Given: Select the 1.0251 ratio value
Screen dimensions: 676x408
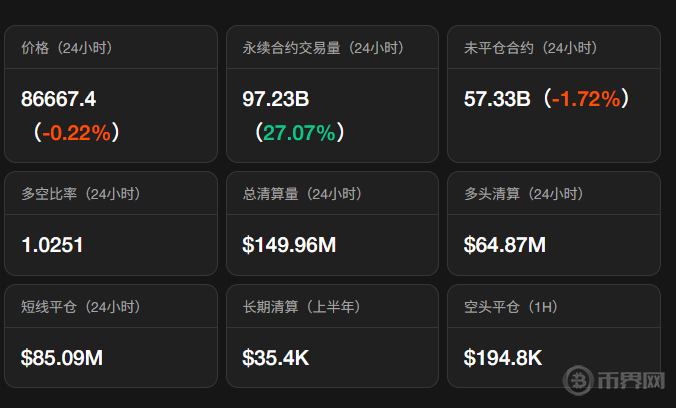Looking at the screenshot, I should 52,243.
